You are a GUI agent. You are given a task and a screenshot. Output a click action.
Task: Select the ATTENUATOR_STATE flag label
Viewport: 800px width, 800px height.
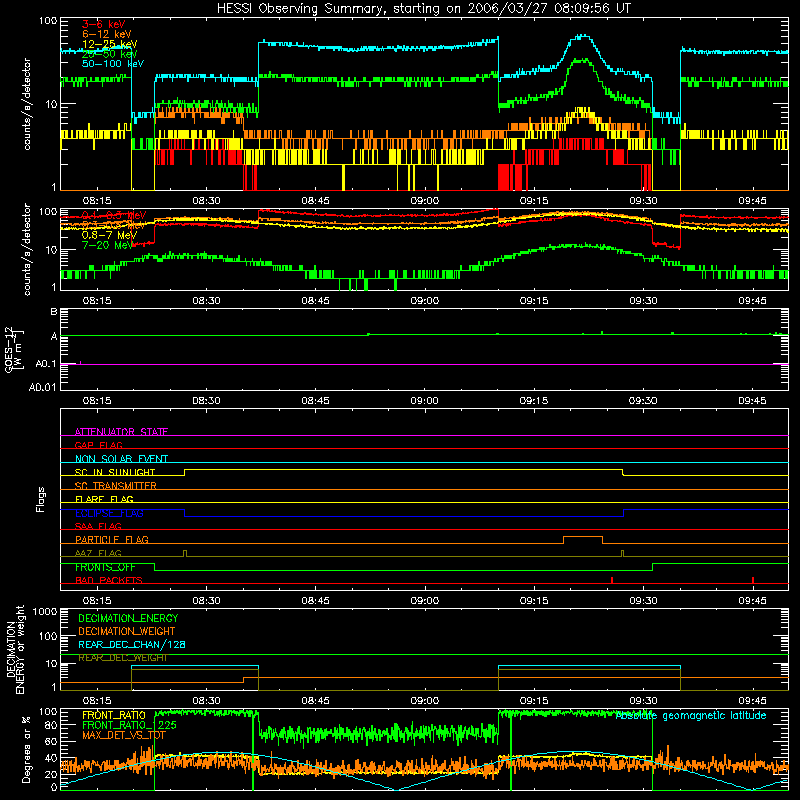tap(121, 432)
